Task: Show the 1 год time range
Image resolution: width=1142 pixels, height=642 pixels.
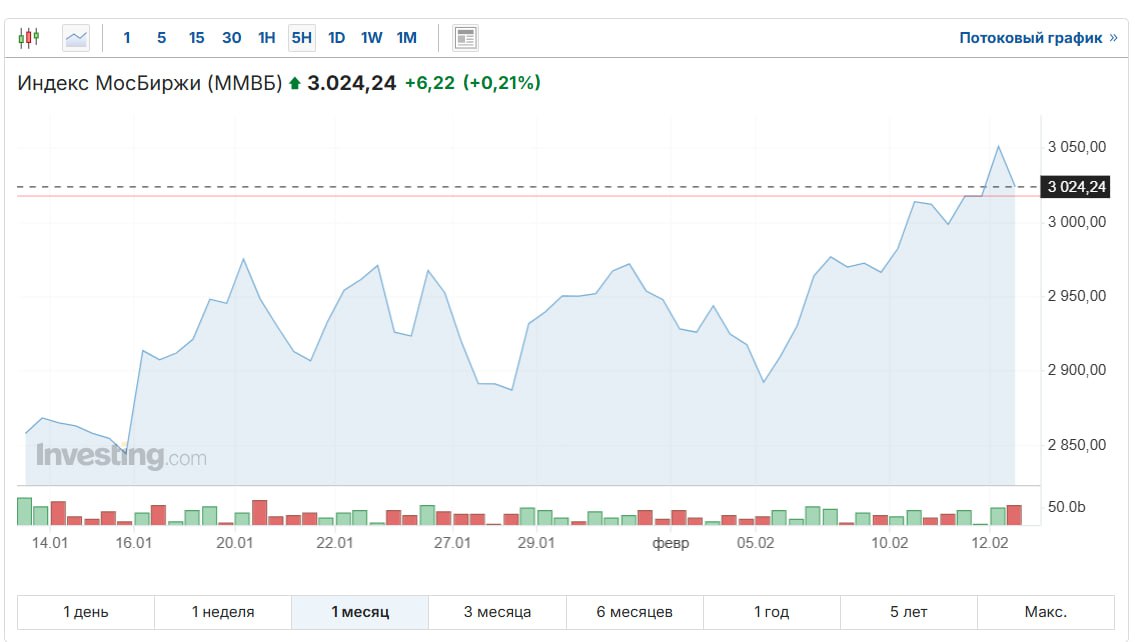Action: [x=771, y=612]
